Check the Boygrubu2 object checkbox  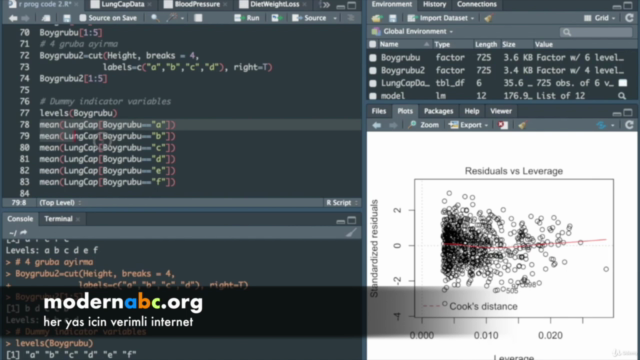[373, 70]
